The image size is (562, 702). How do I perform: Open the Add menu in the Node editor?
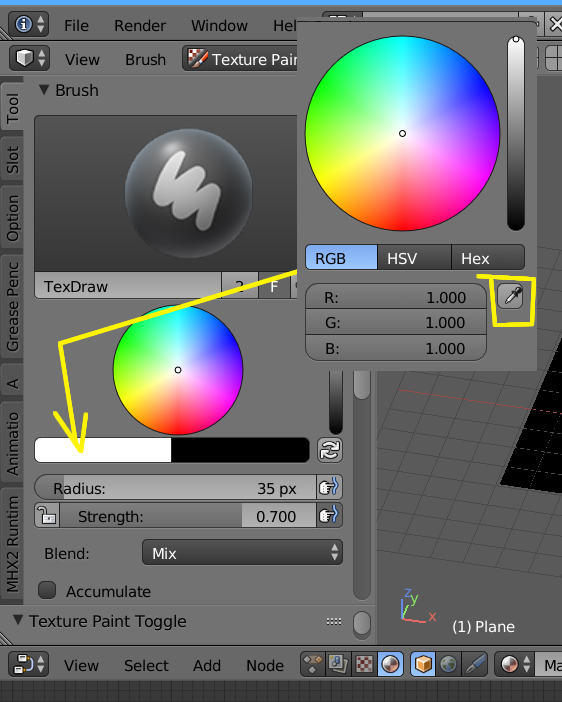tap(207, 665)
